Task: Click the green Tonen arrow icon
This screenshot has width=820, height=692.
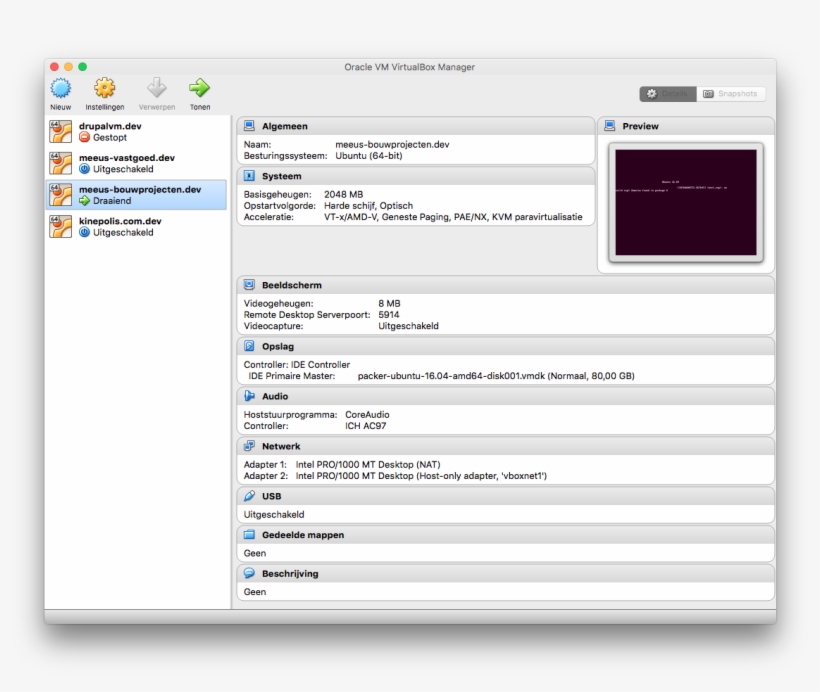Action: (199, 88)
